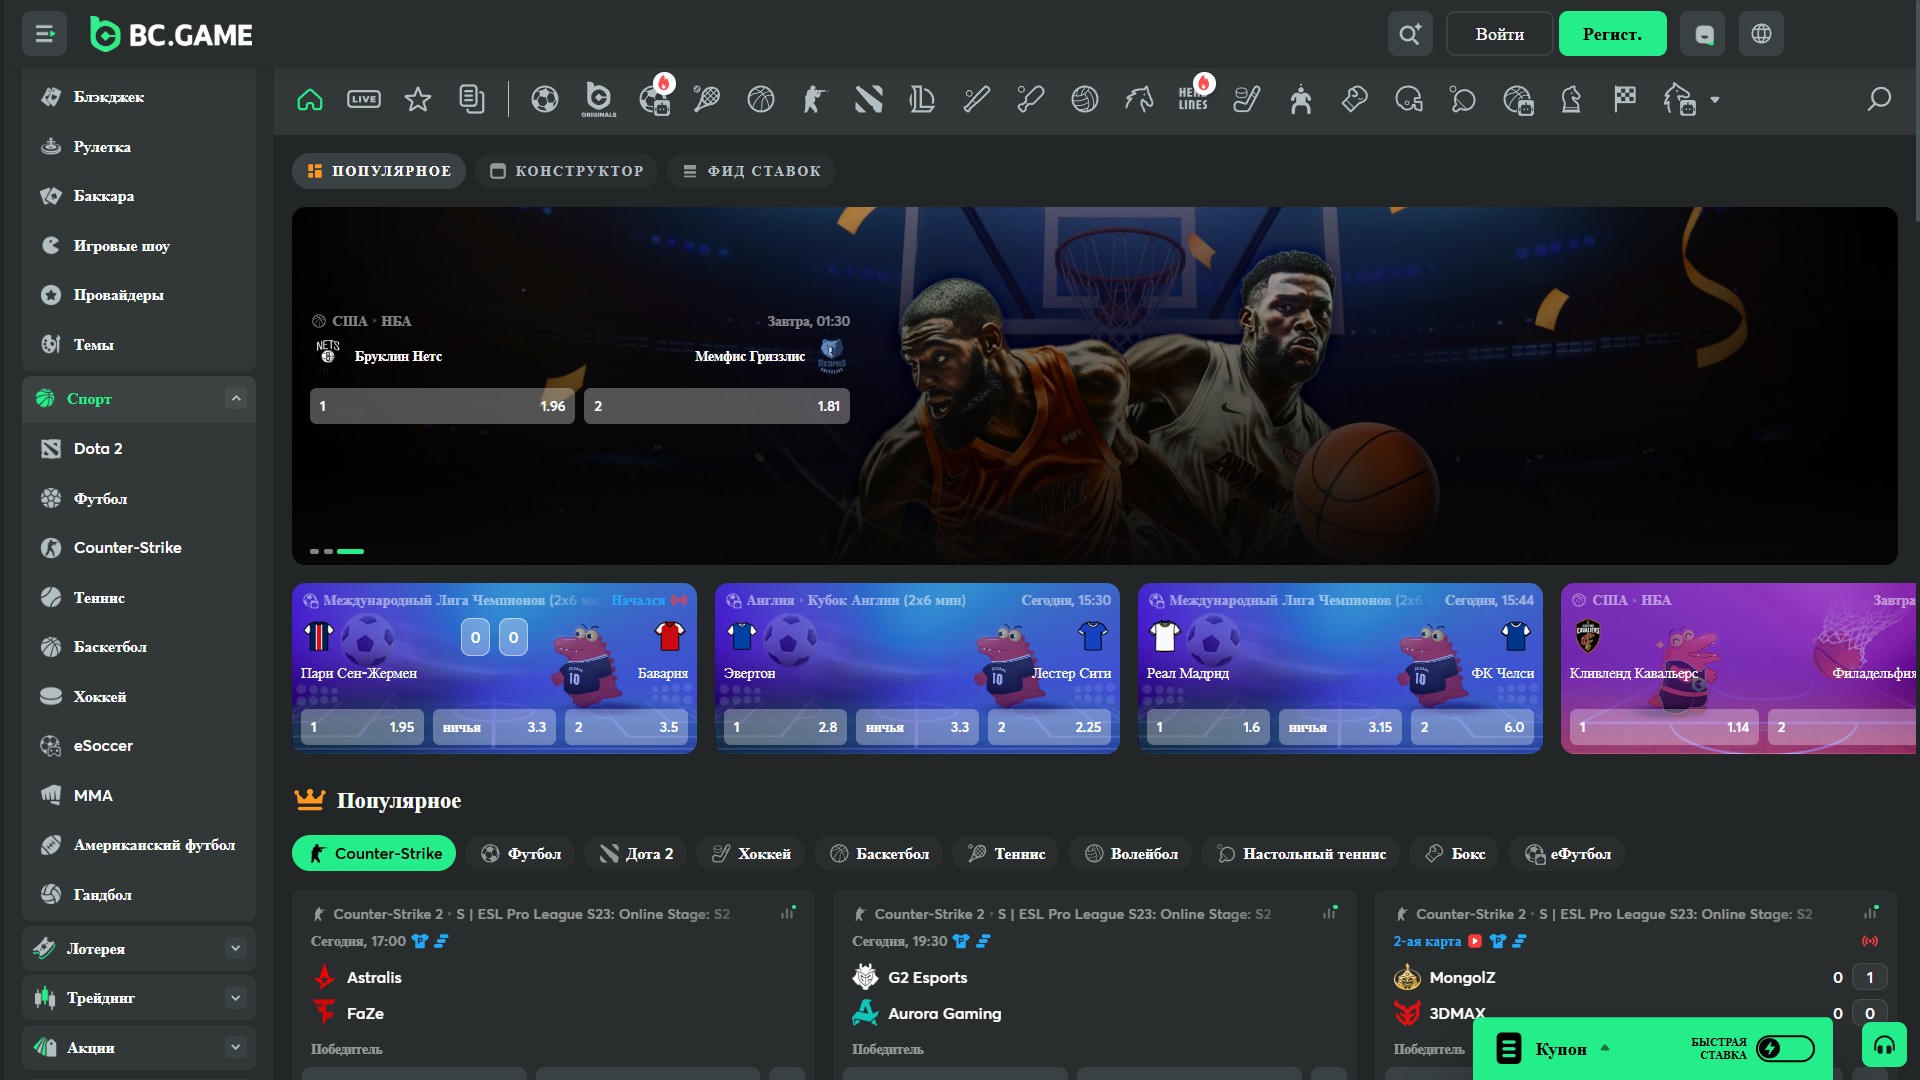Select the American football helmet icon

point(1409,99)
